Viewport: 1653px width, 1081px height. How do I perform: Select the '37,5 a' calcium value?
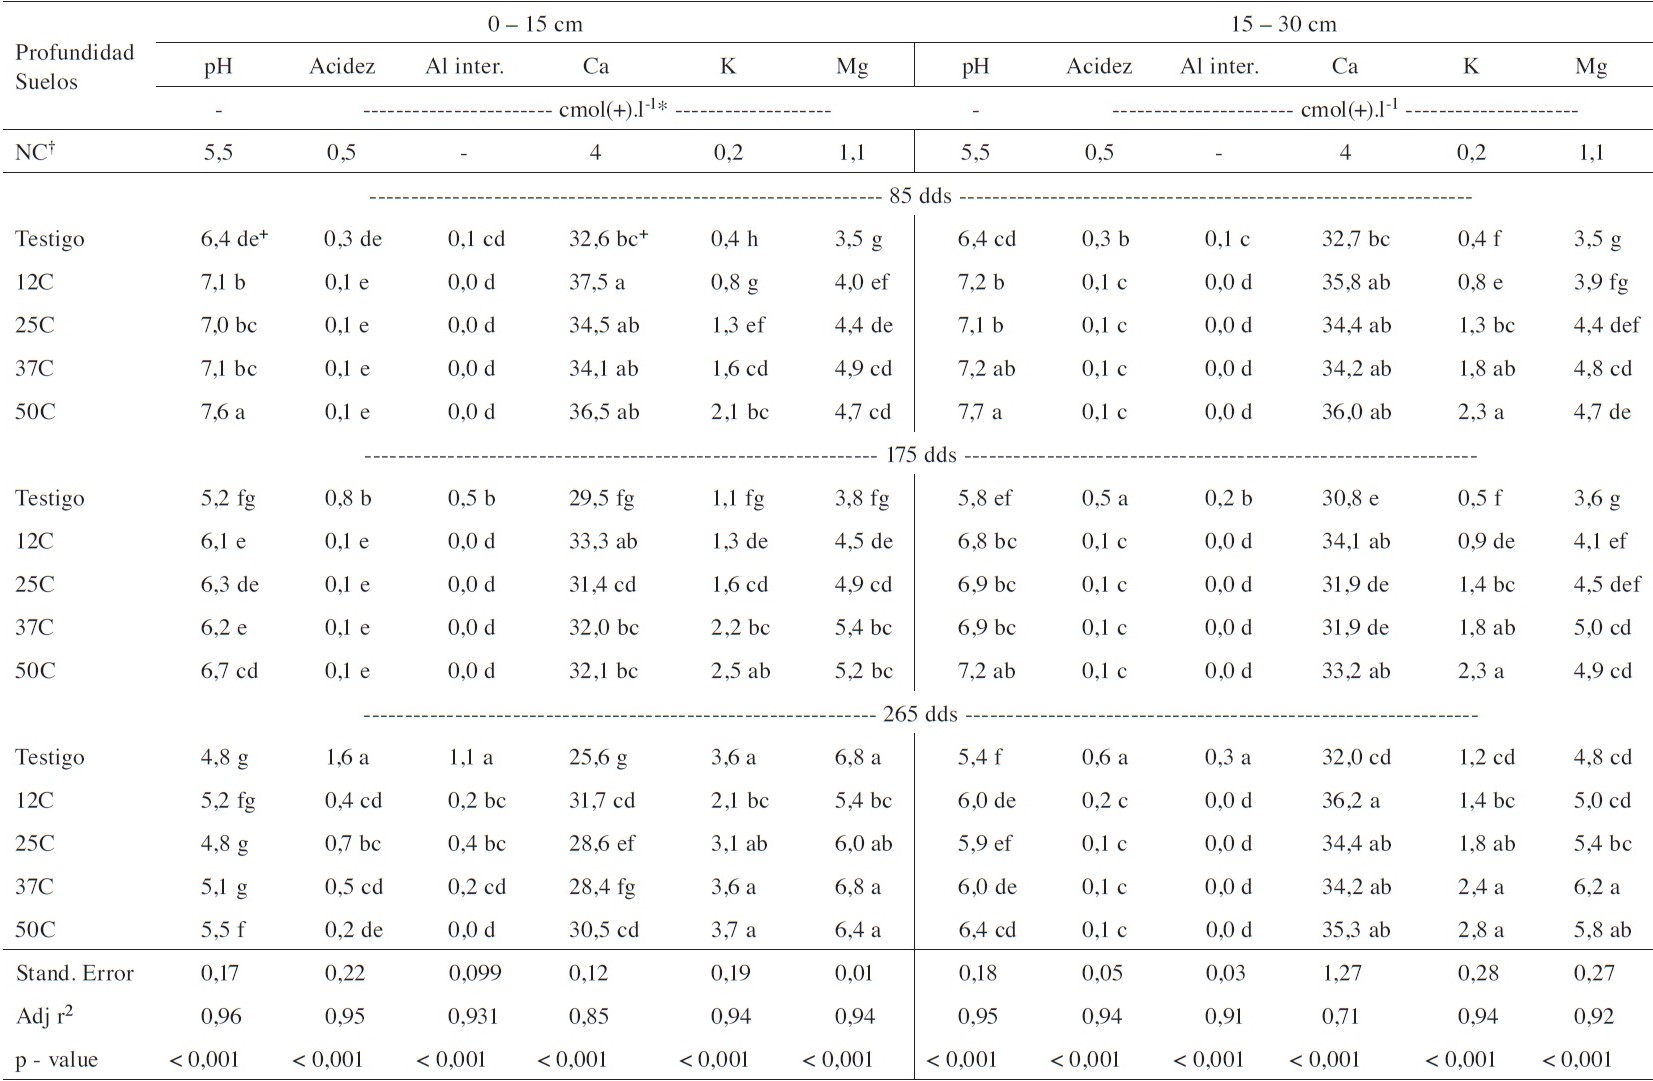click(x=597, y=282)
